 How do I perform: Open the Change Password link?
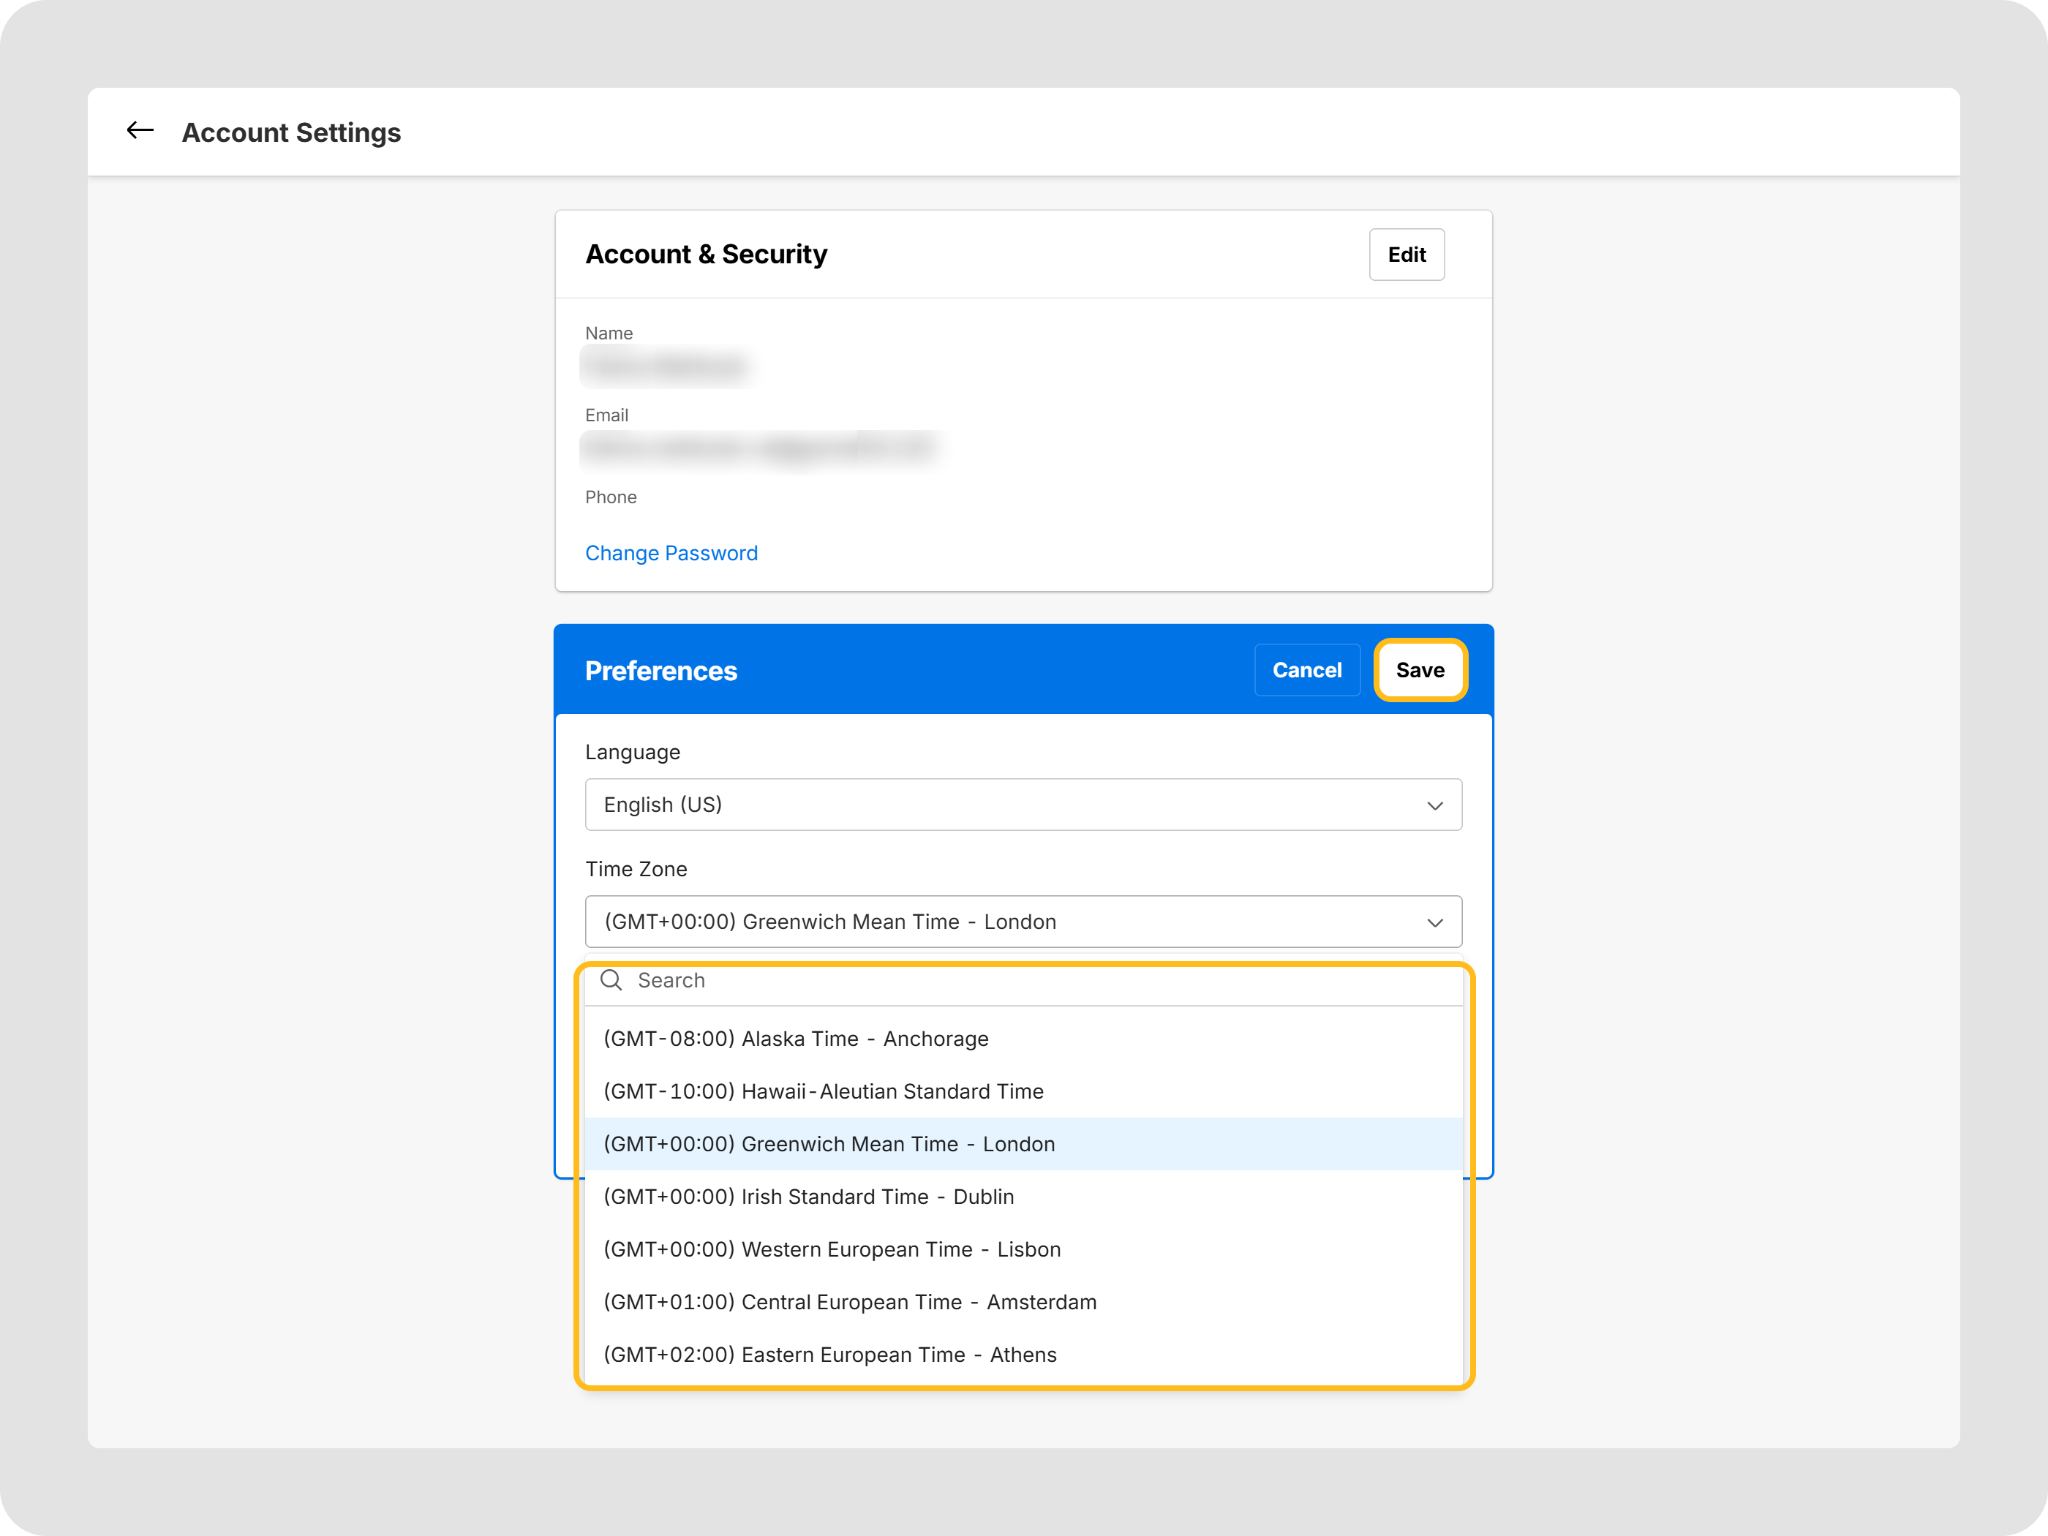tap(671, 553)
